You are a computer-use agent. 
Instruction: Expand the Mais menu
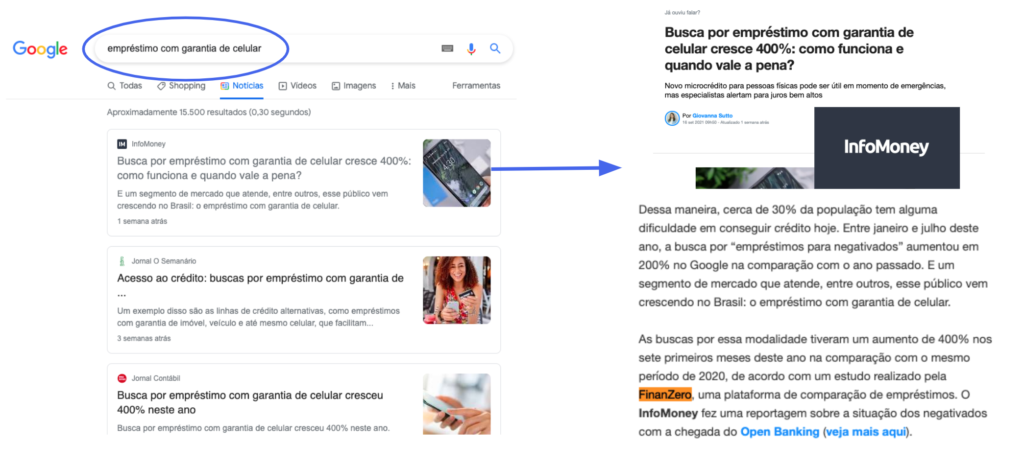[403, 86]
